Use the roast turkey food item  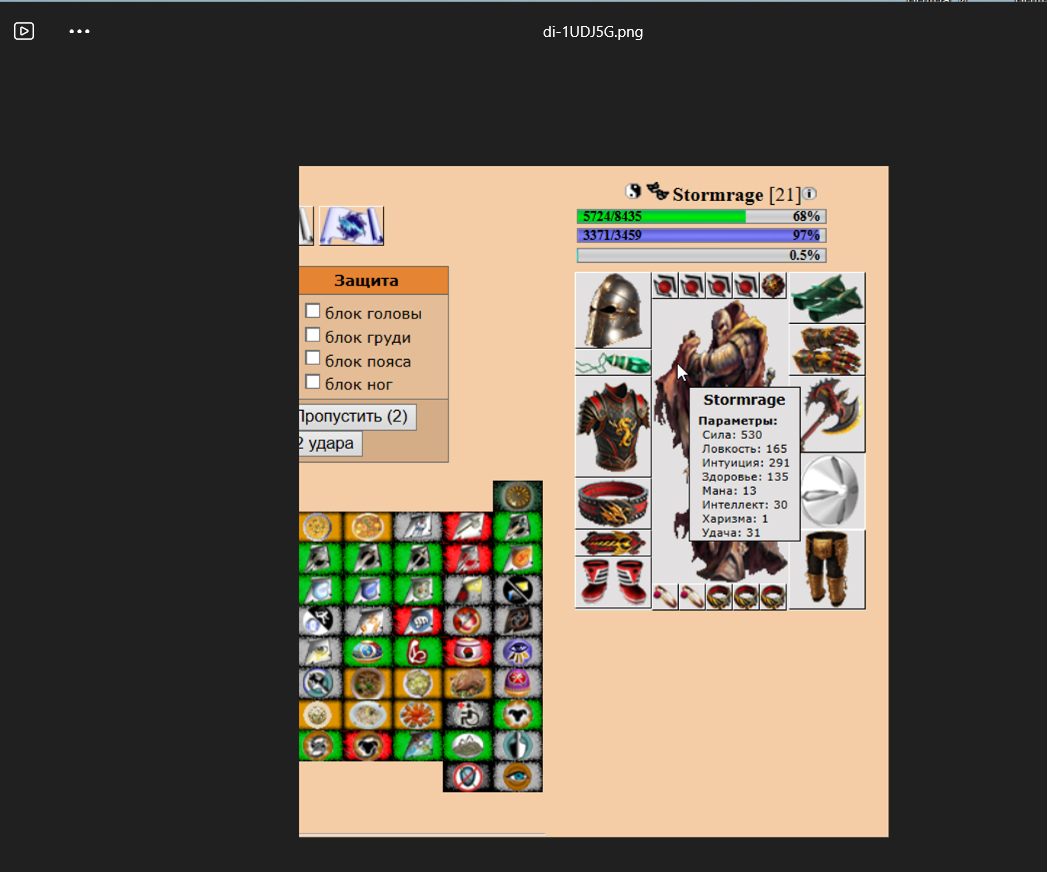(x=467, y=683)
